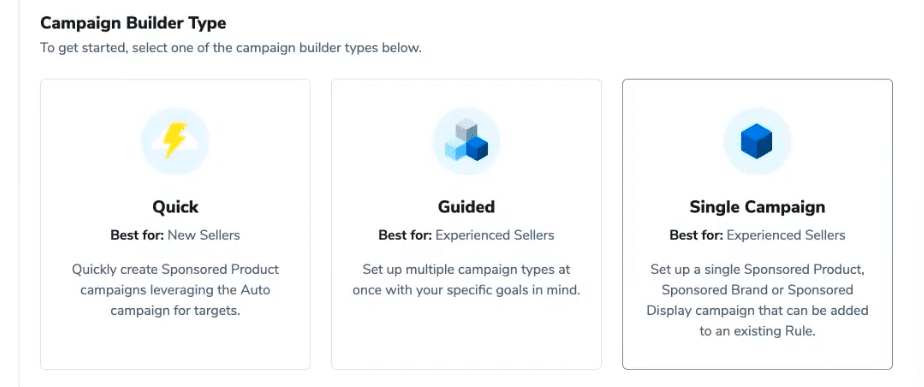Image resolution: width=924 pixels, height=387 pixels.
Task: Select the Guided campaign builder card
Action: pyautogui.click(x=466, y=224)
